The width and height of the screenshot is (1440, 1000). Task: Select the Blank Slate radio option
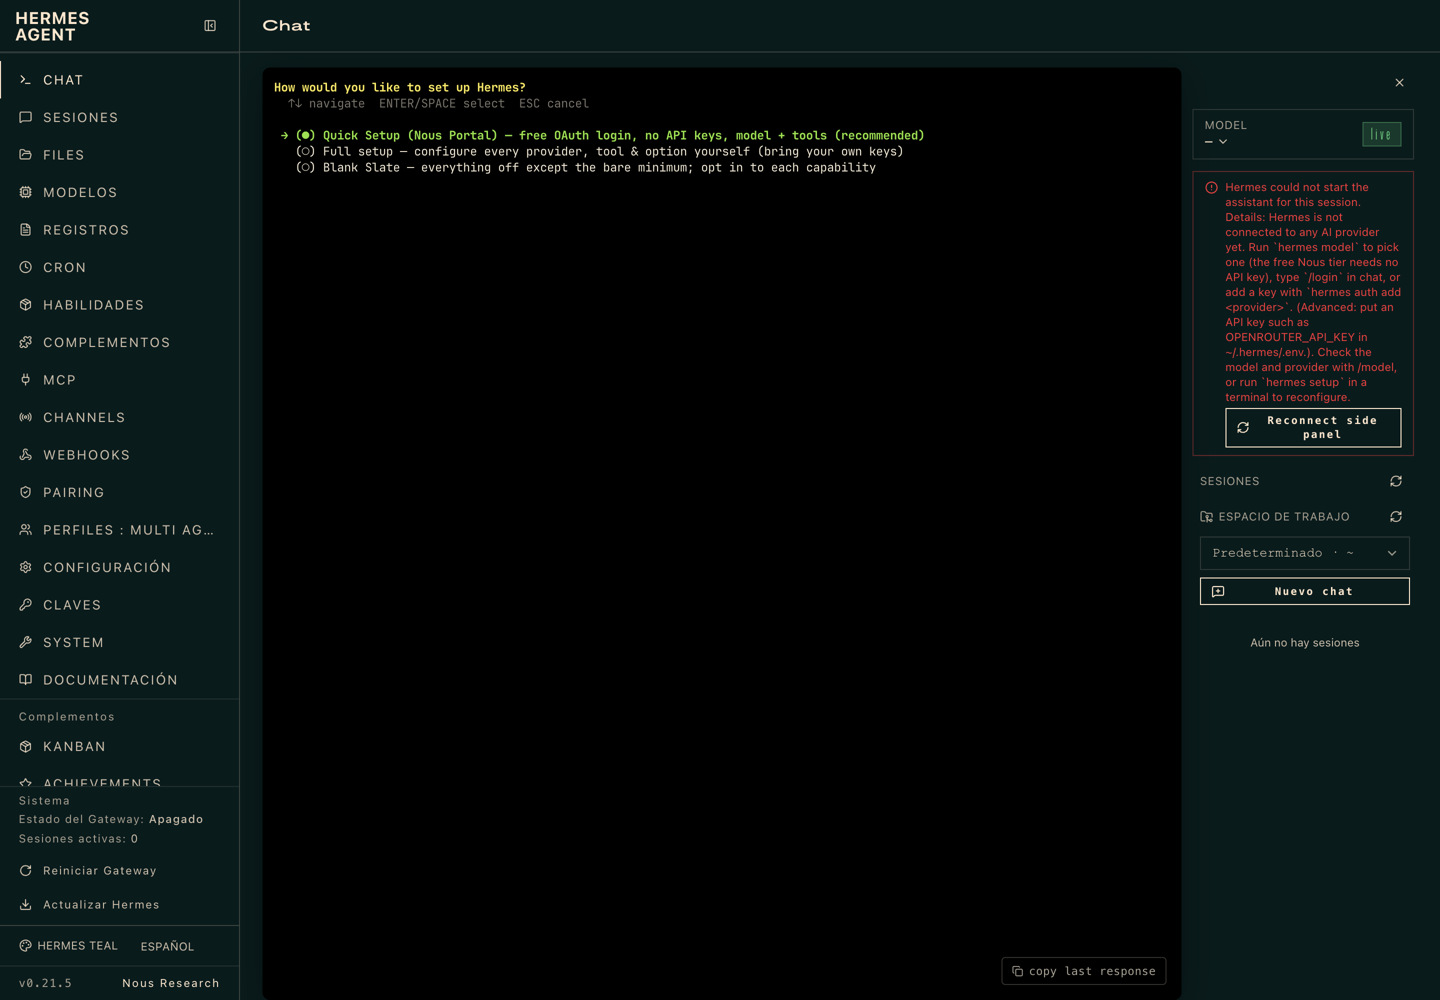[x=586, y=167]
